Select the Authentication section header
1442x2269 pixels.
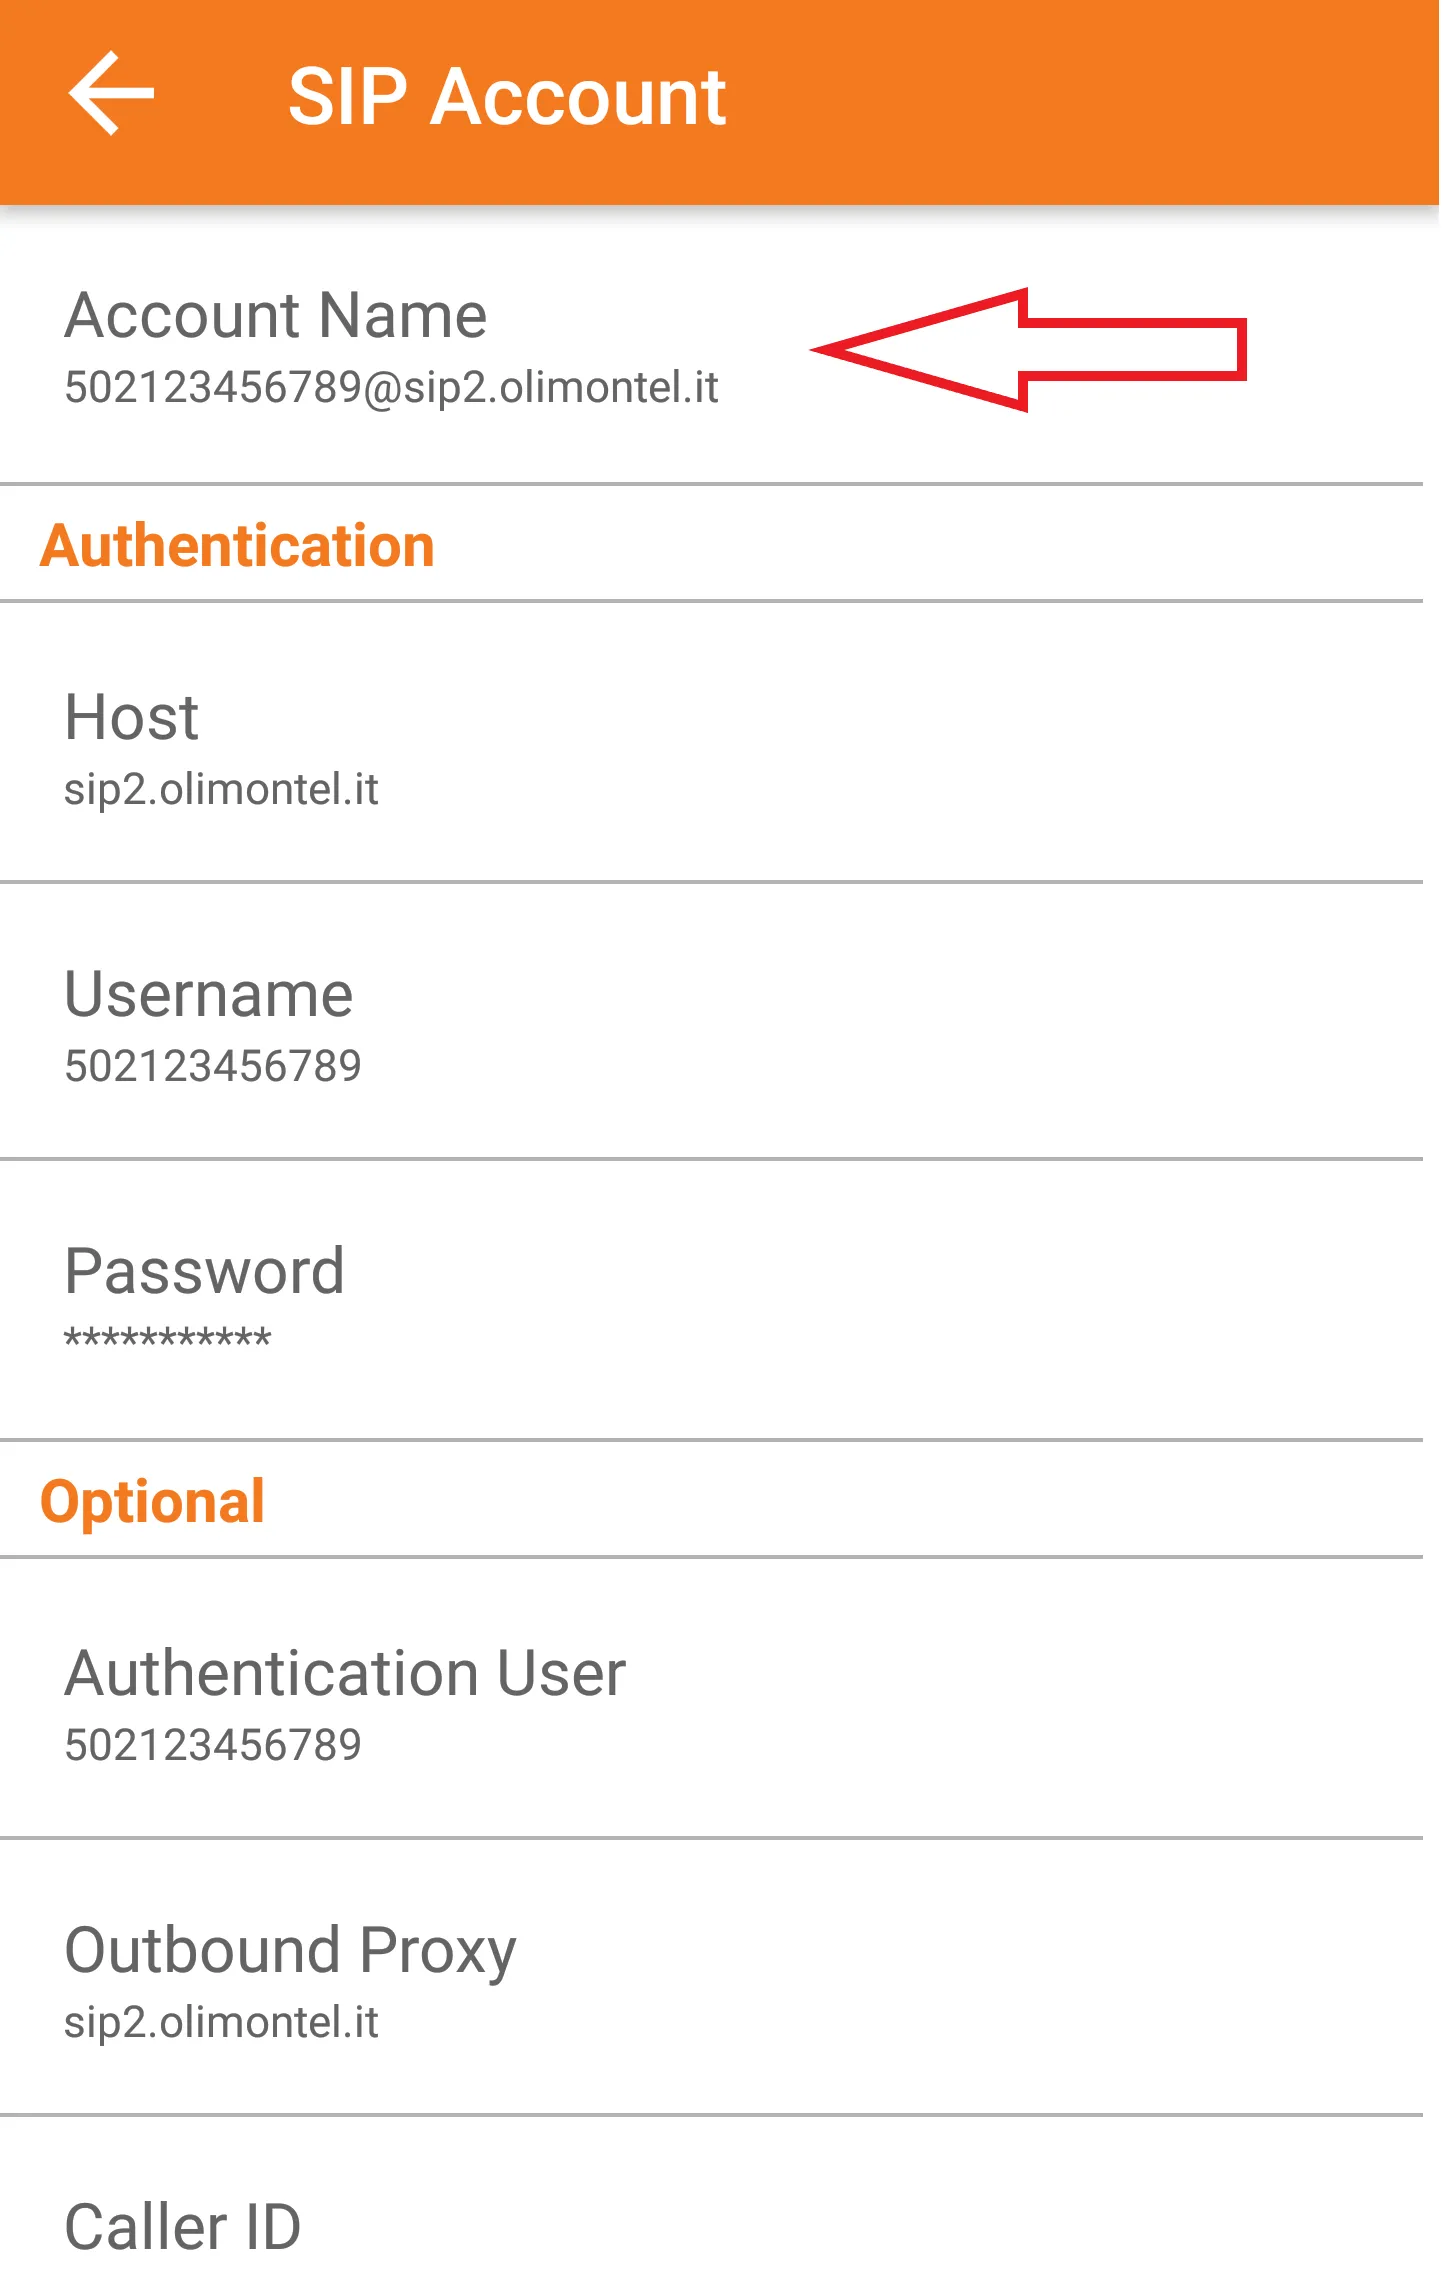tap(238, 546)
